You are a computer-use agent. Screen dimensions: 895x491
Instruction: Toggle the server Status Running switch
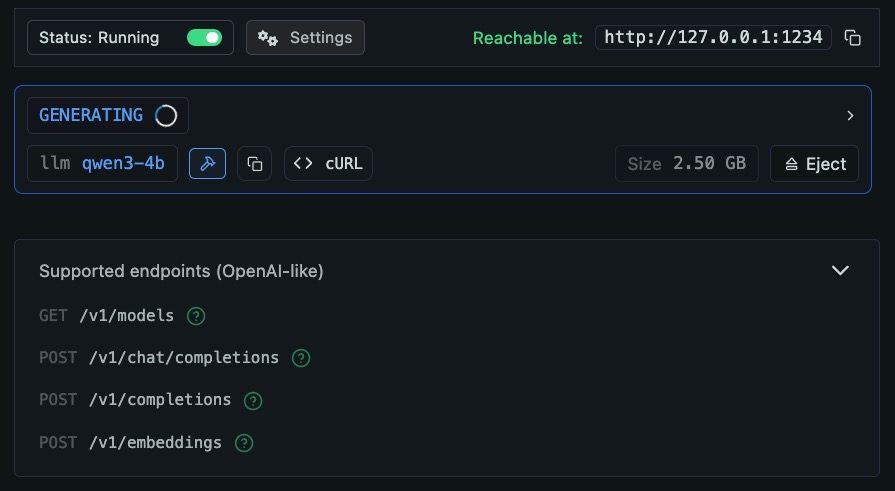click(x=204, y=38)
